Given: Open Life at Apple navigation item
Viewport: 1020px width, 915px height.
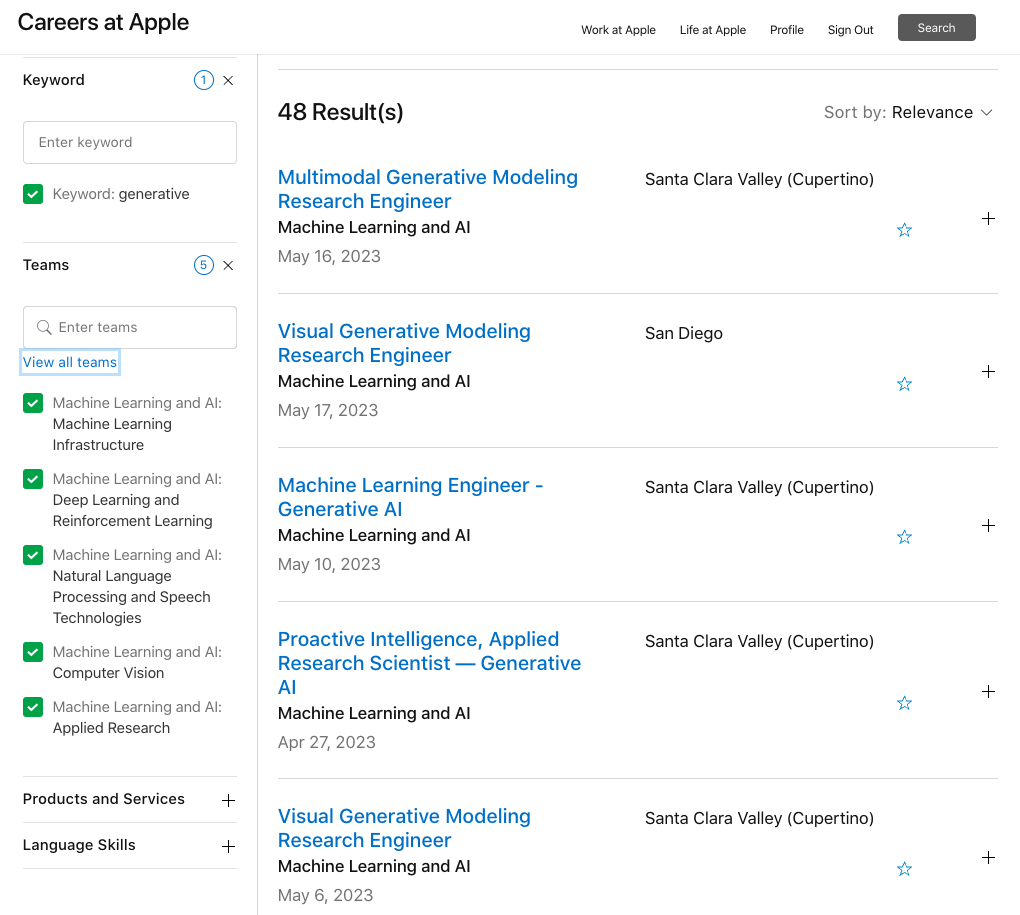Looking at the screenshot, I should 712,30.
